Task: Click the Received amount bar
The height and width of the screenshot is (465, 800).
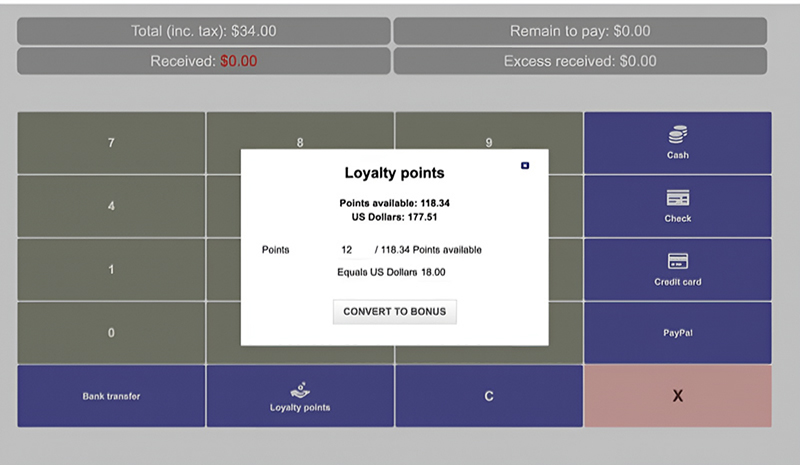Action: [204, 61]
